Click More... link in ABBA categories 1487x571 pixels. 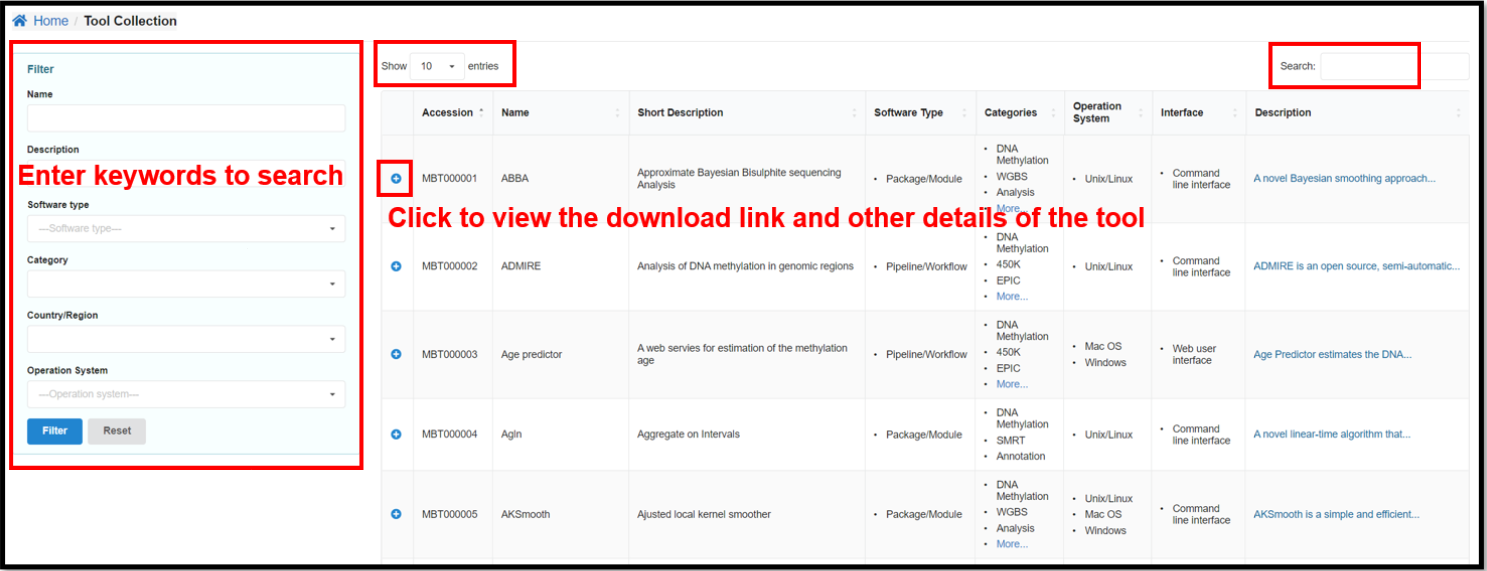(x=1012, y=208)
